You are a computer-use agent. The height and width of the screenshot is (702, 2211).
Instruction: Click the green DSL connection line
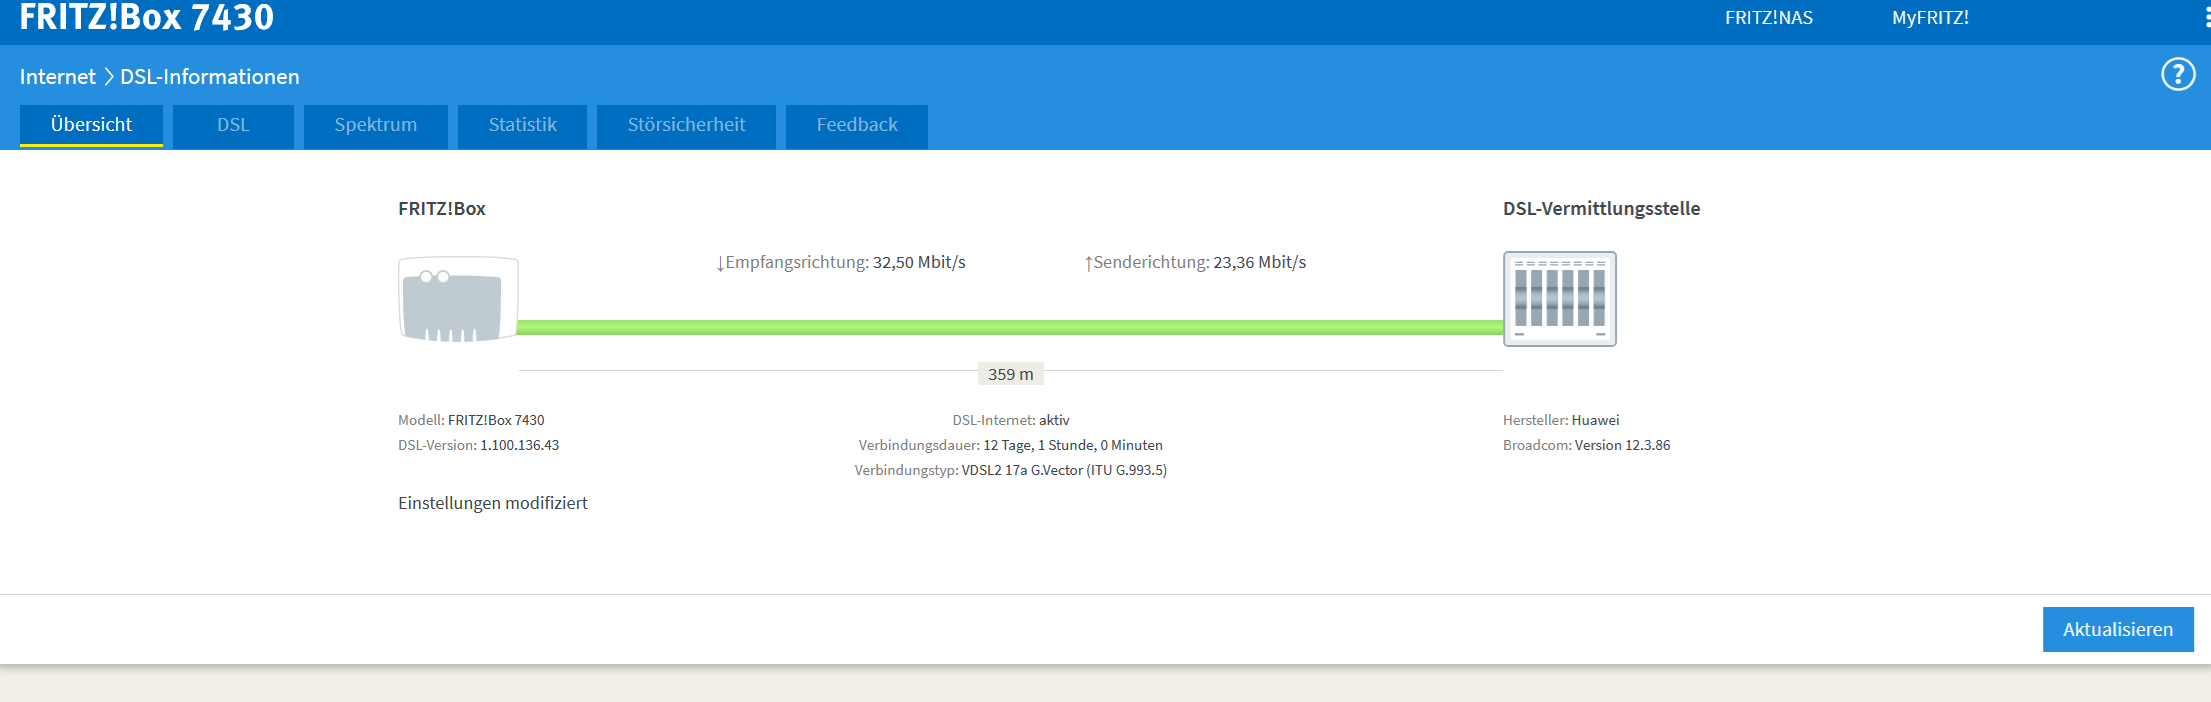click(x=1010, y=327)
